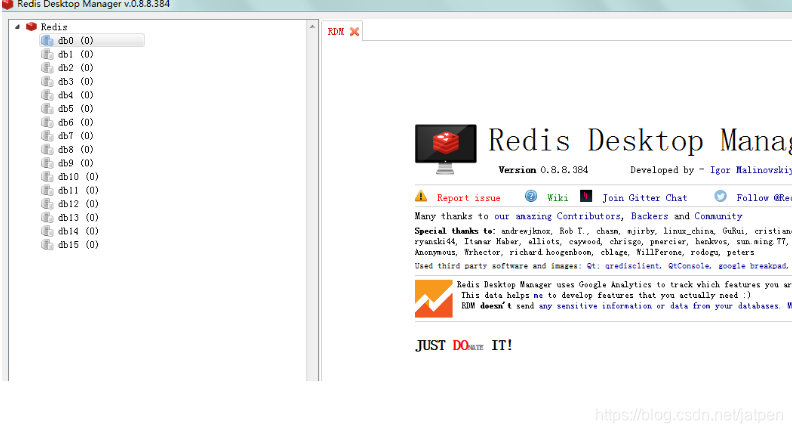Open the Wiki link
The width and height of the screenshot is (792, 433).
[x=557, y=198]
